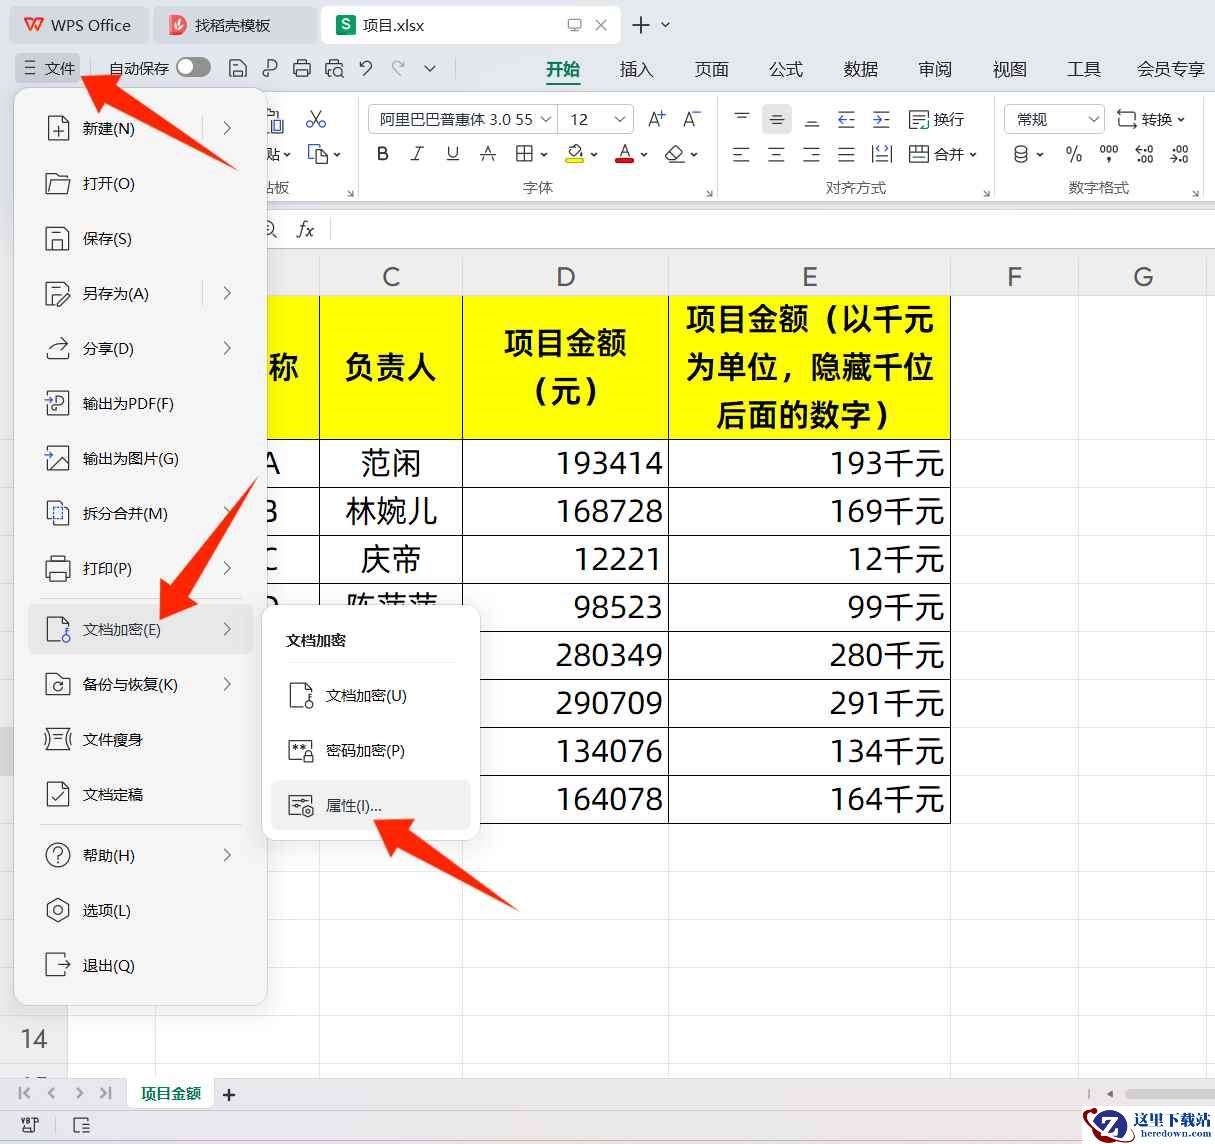Toggle the auto-save switch

[x=193, y=67]
